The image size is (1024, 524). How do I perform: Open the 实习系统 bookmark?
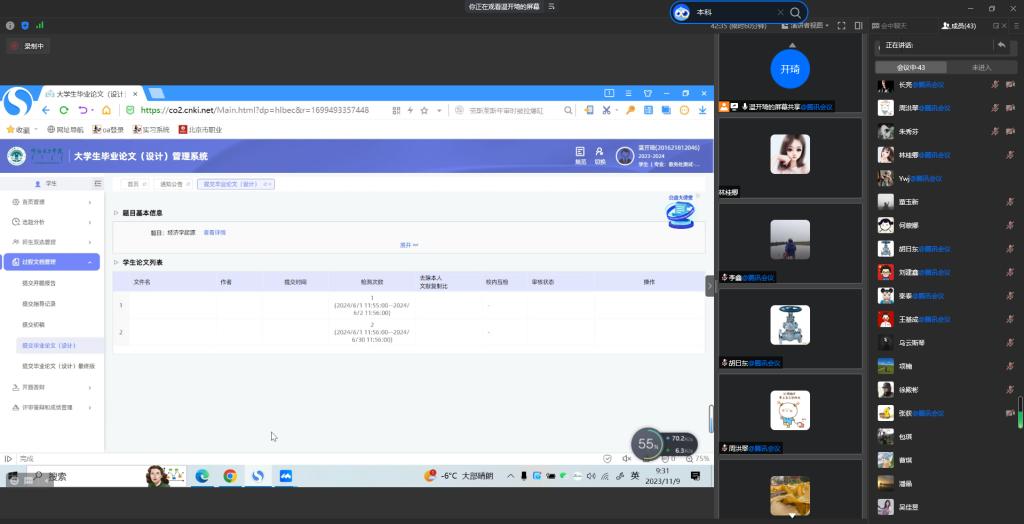pos(149,129)
